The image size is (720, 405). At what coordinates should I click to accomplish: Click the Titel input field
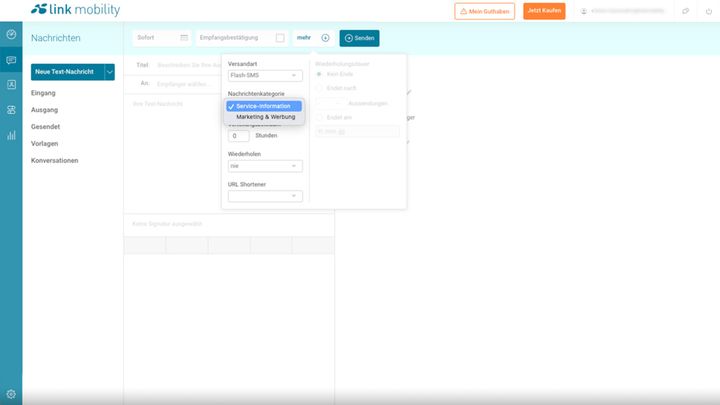(x=188, y=65)
